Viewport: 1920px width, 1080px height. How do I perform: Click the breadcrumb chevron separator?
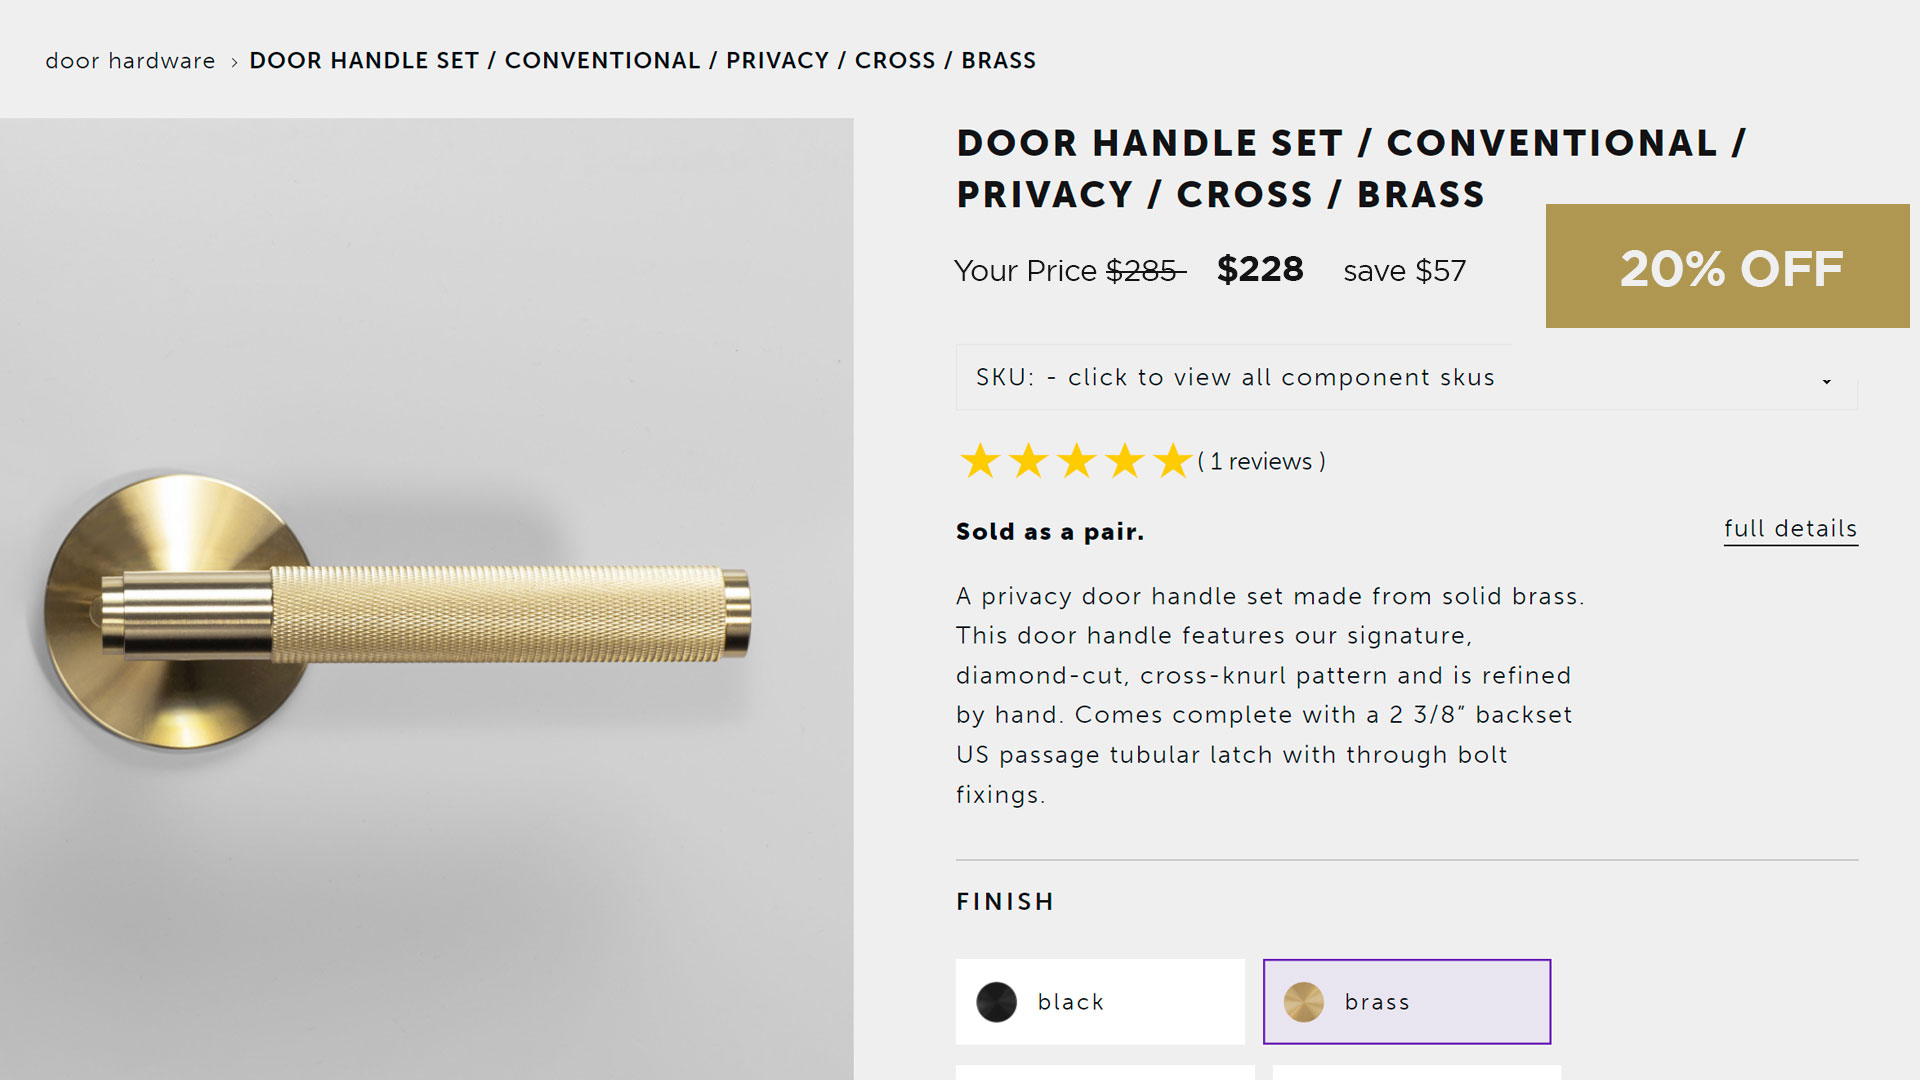(234, 62)
